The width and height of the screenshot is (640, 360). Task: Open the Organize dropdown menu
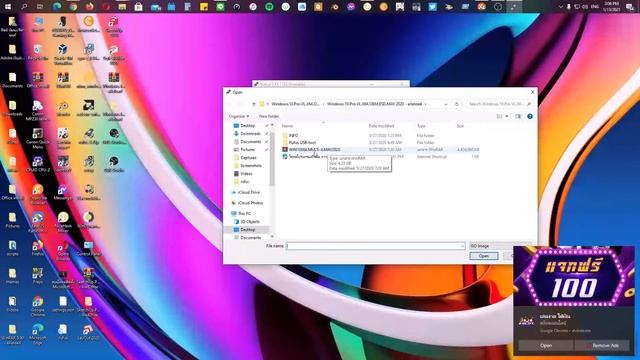point(239,116)
